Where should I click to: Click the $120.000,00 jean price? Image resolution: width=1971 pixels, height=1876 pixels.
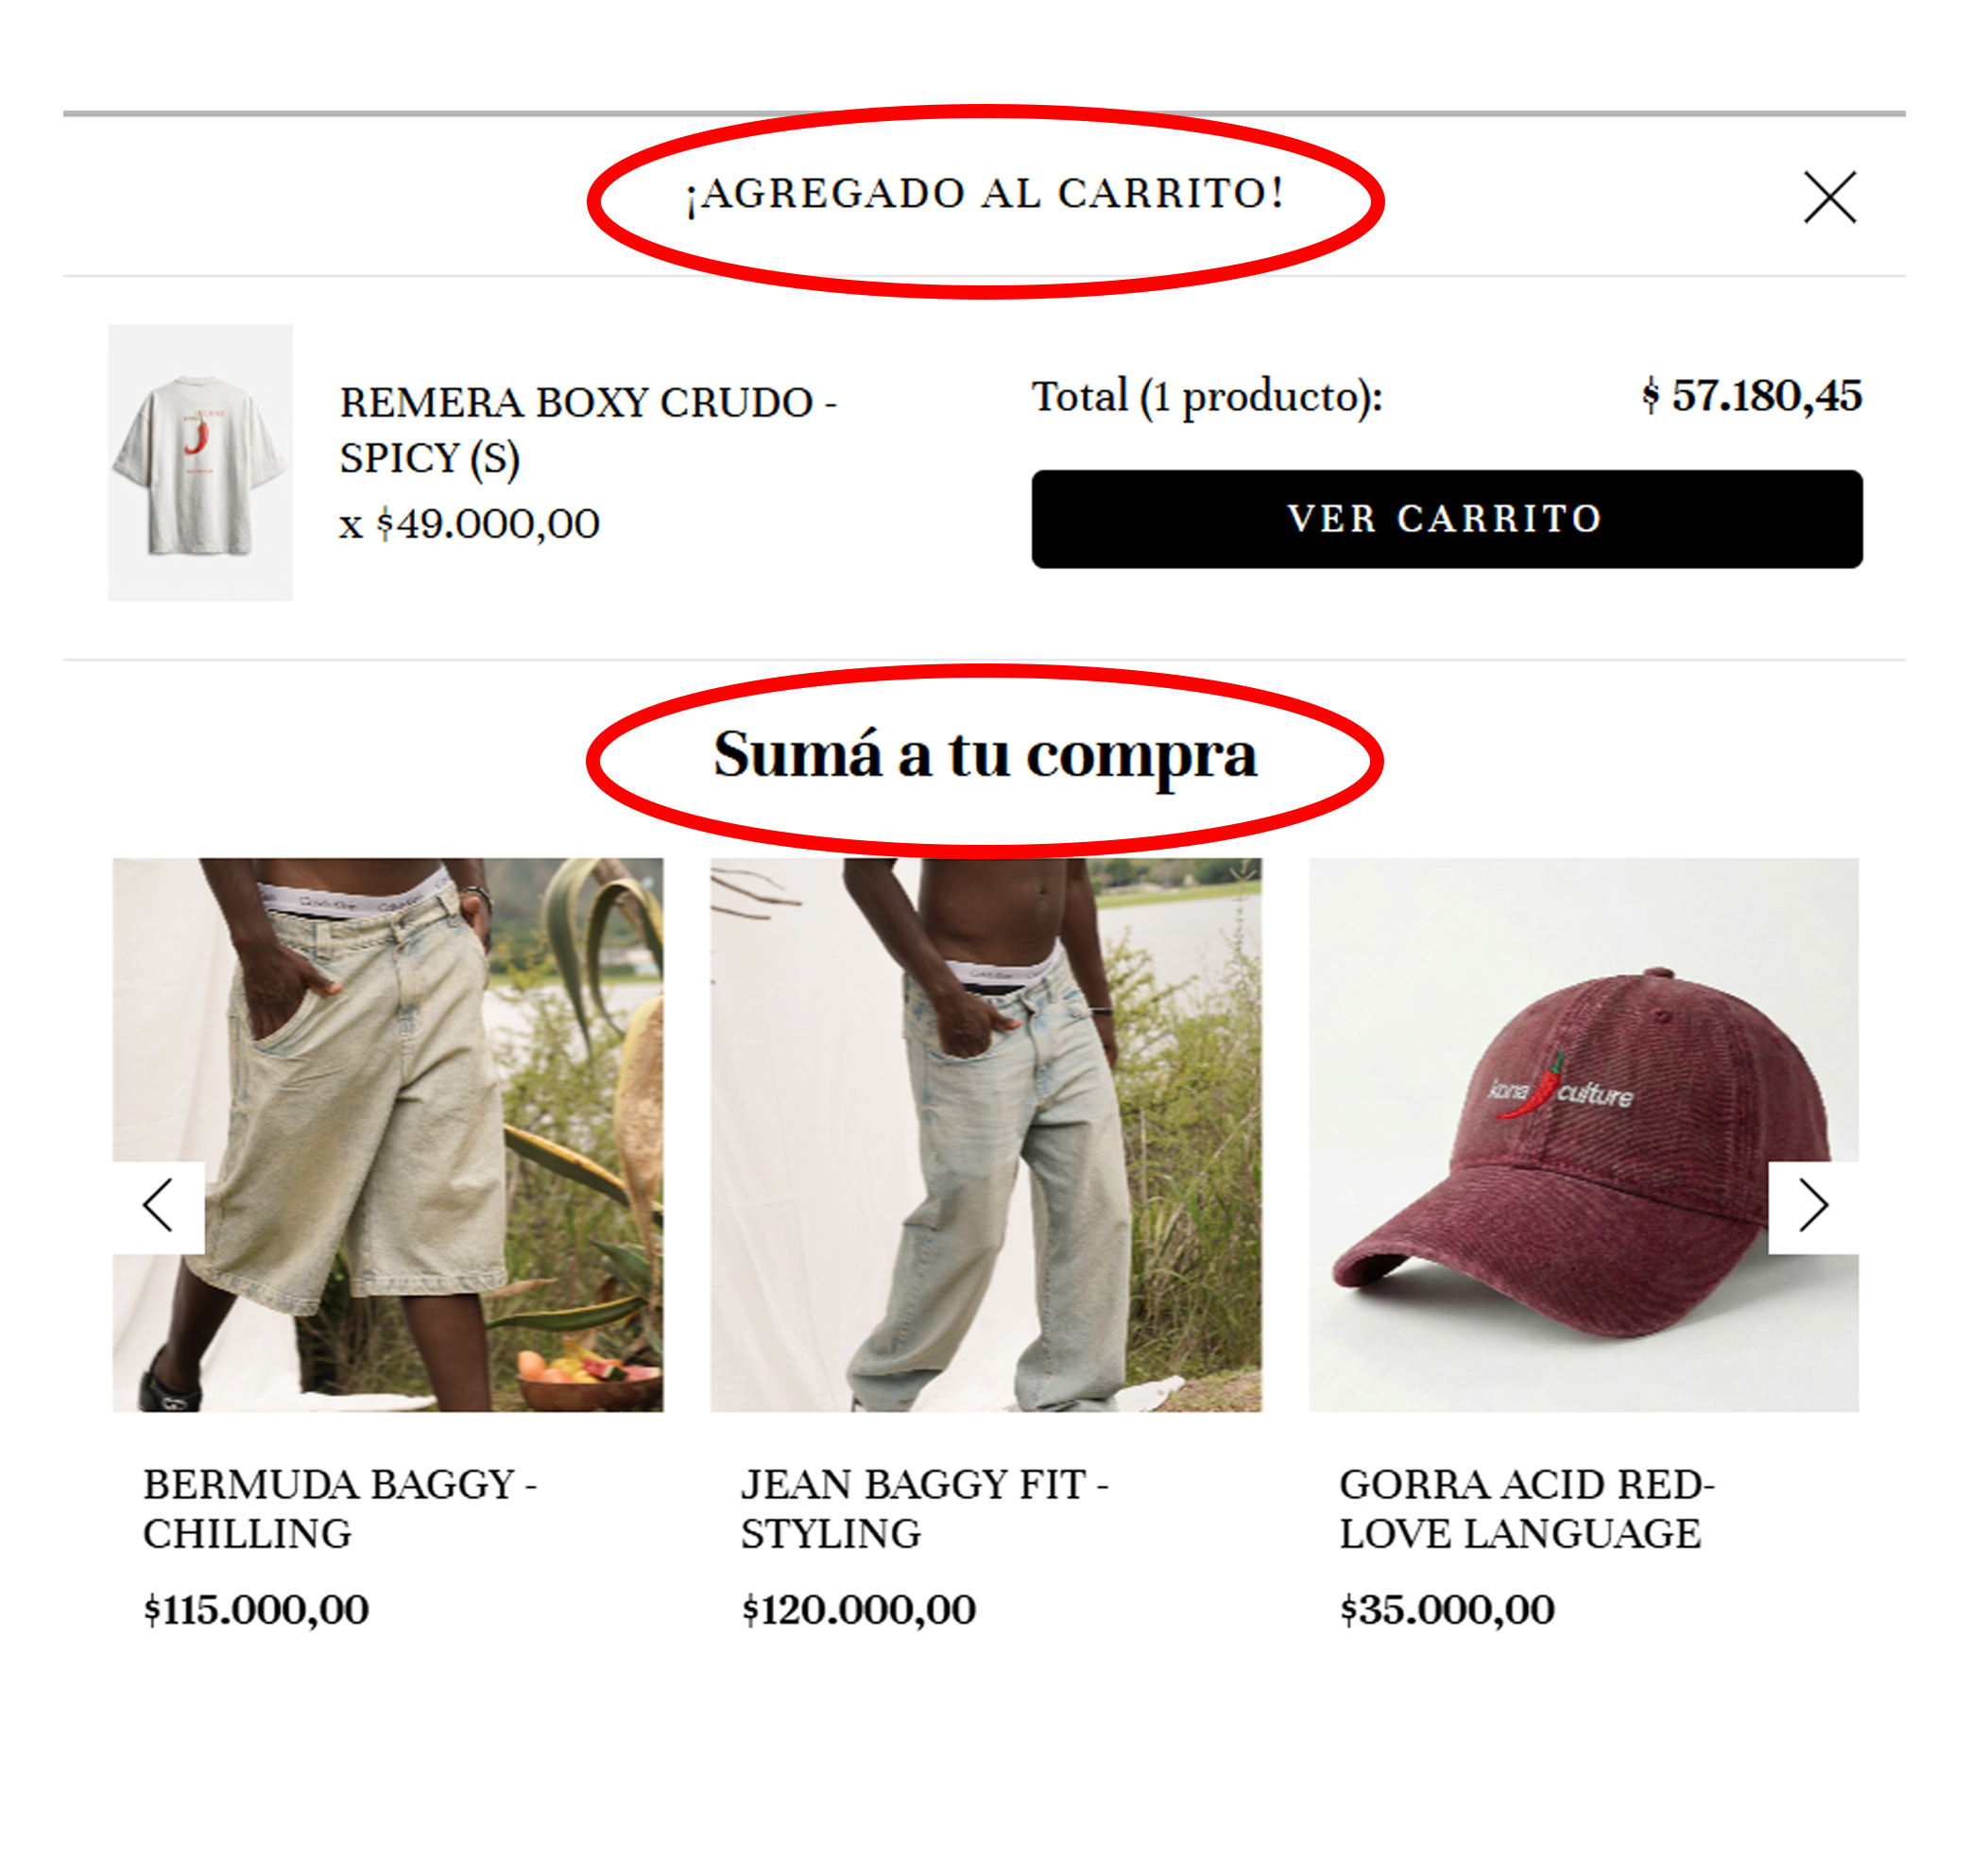(858, 1610)
